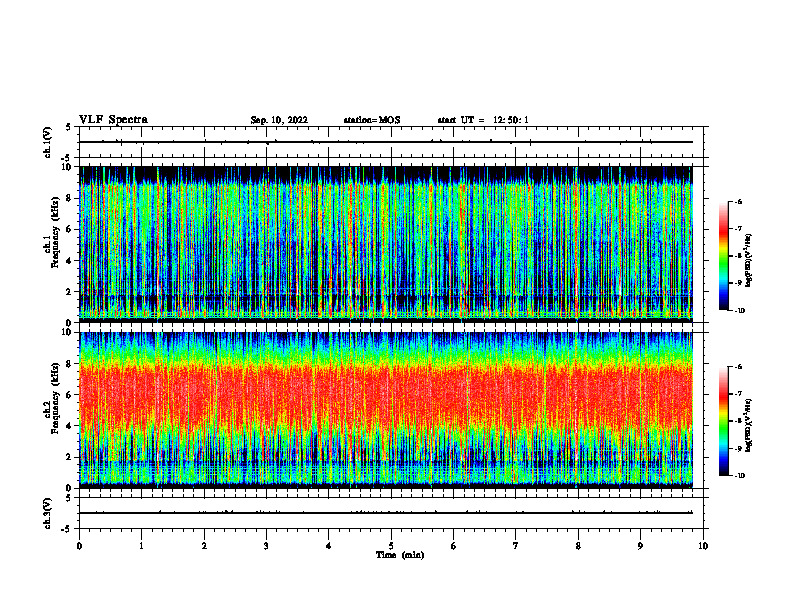Click the ch.2 color bar units label
The width and height of the screenshot is (792, 612).
pyautogui.click(x=749, y=426)
